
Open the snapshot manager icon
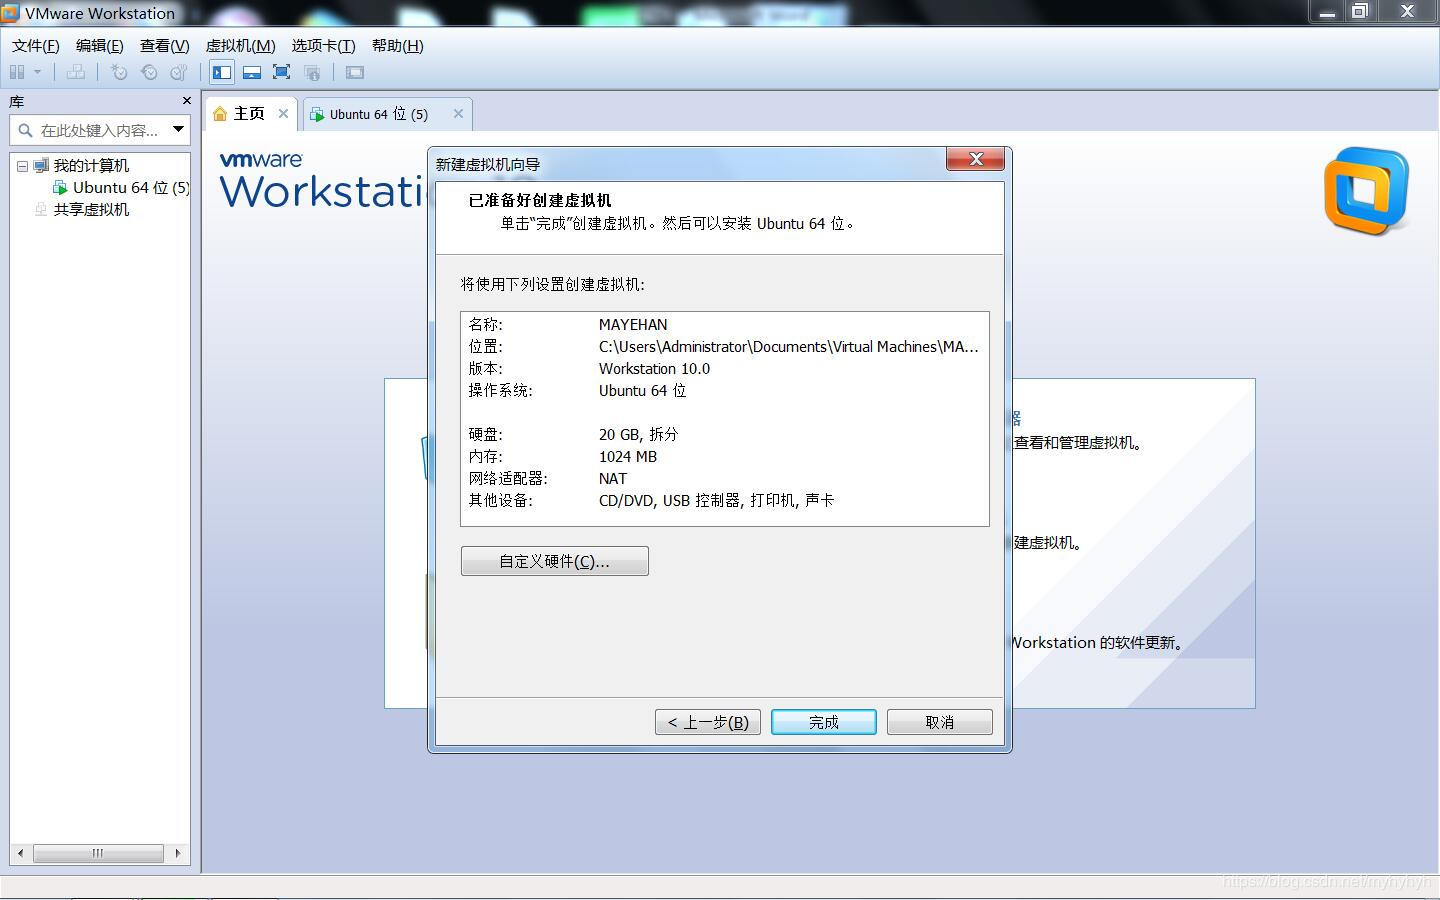[179, 71]
